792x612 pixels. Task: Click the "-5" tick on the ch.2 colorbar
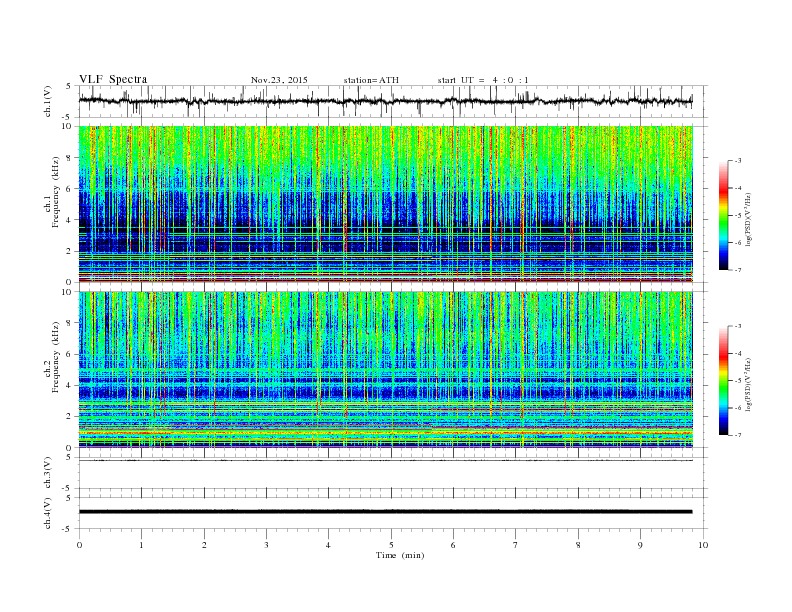[x=738, y=381]
